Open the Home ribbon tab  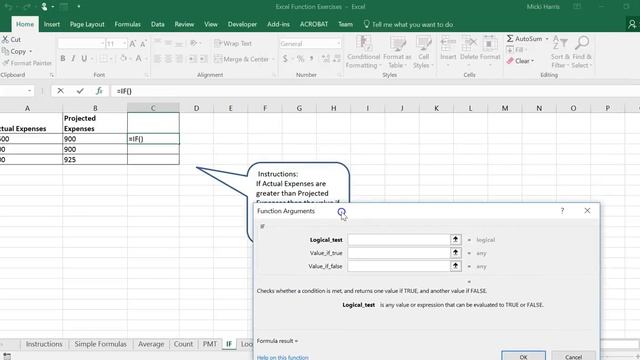coord(25,24)
